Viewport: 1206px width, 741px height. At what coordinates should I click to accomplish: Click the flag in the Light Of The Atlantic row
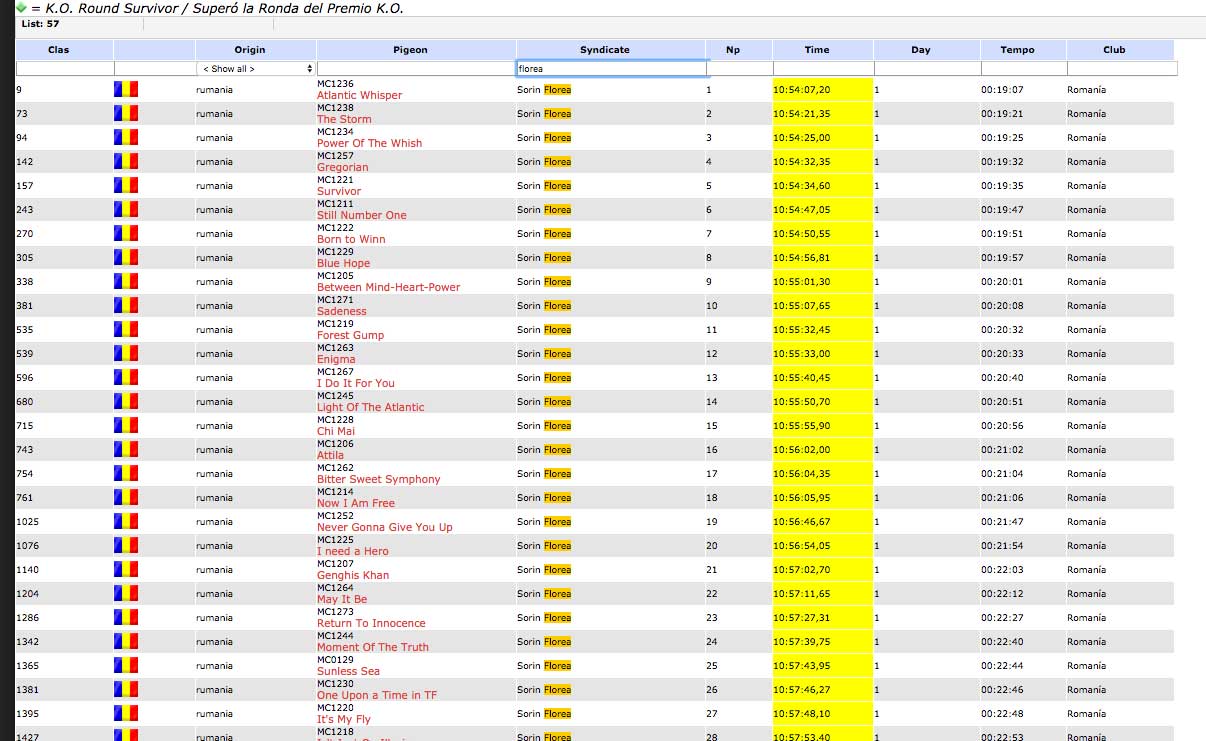(126, 401)
